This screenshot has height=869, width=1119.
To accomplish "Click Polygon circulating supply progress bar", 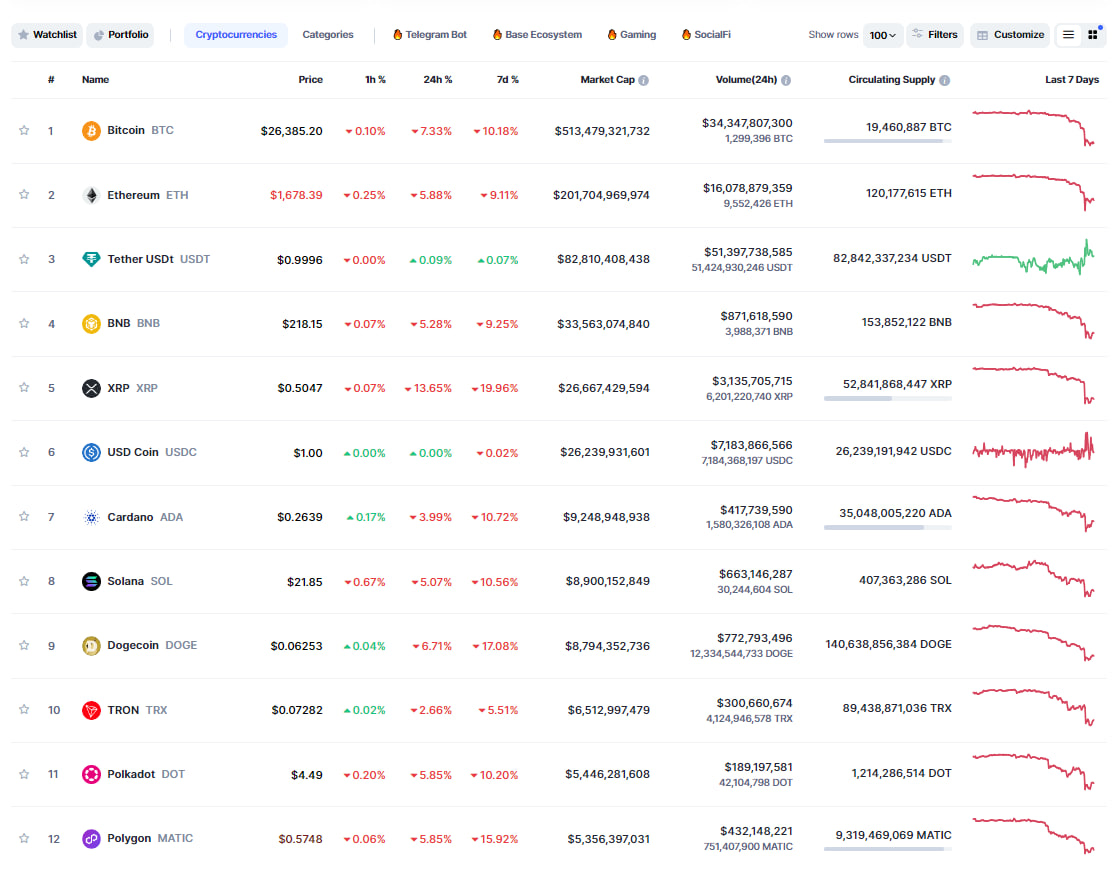I will click(x=887, y=849).
